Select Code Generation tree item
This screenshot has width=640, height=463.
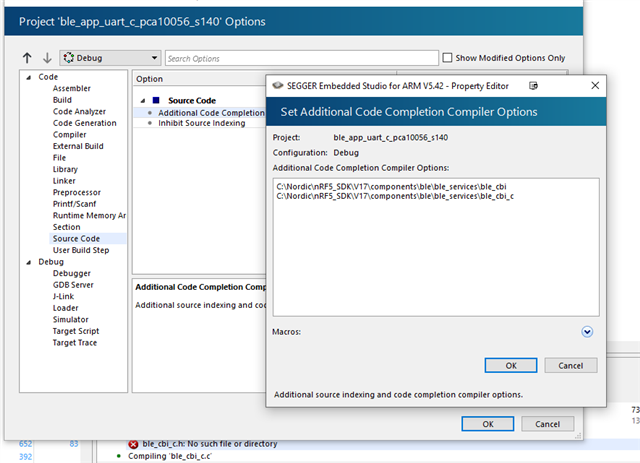(84, 123)
